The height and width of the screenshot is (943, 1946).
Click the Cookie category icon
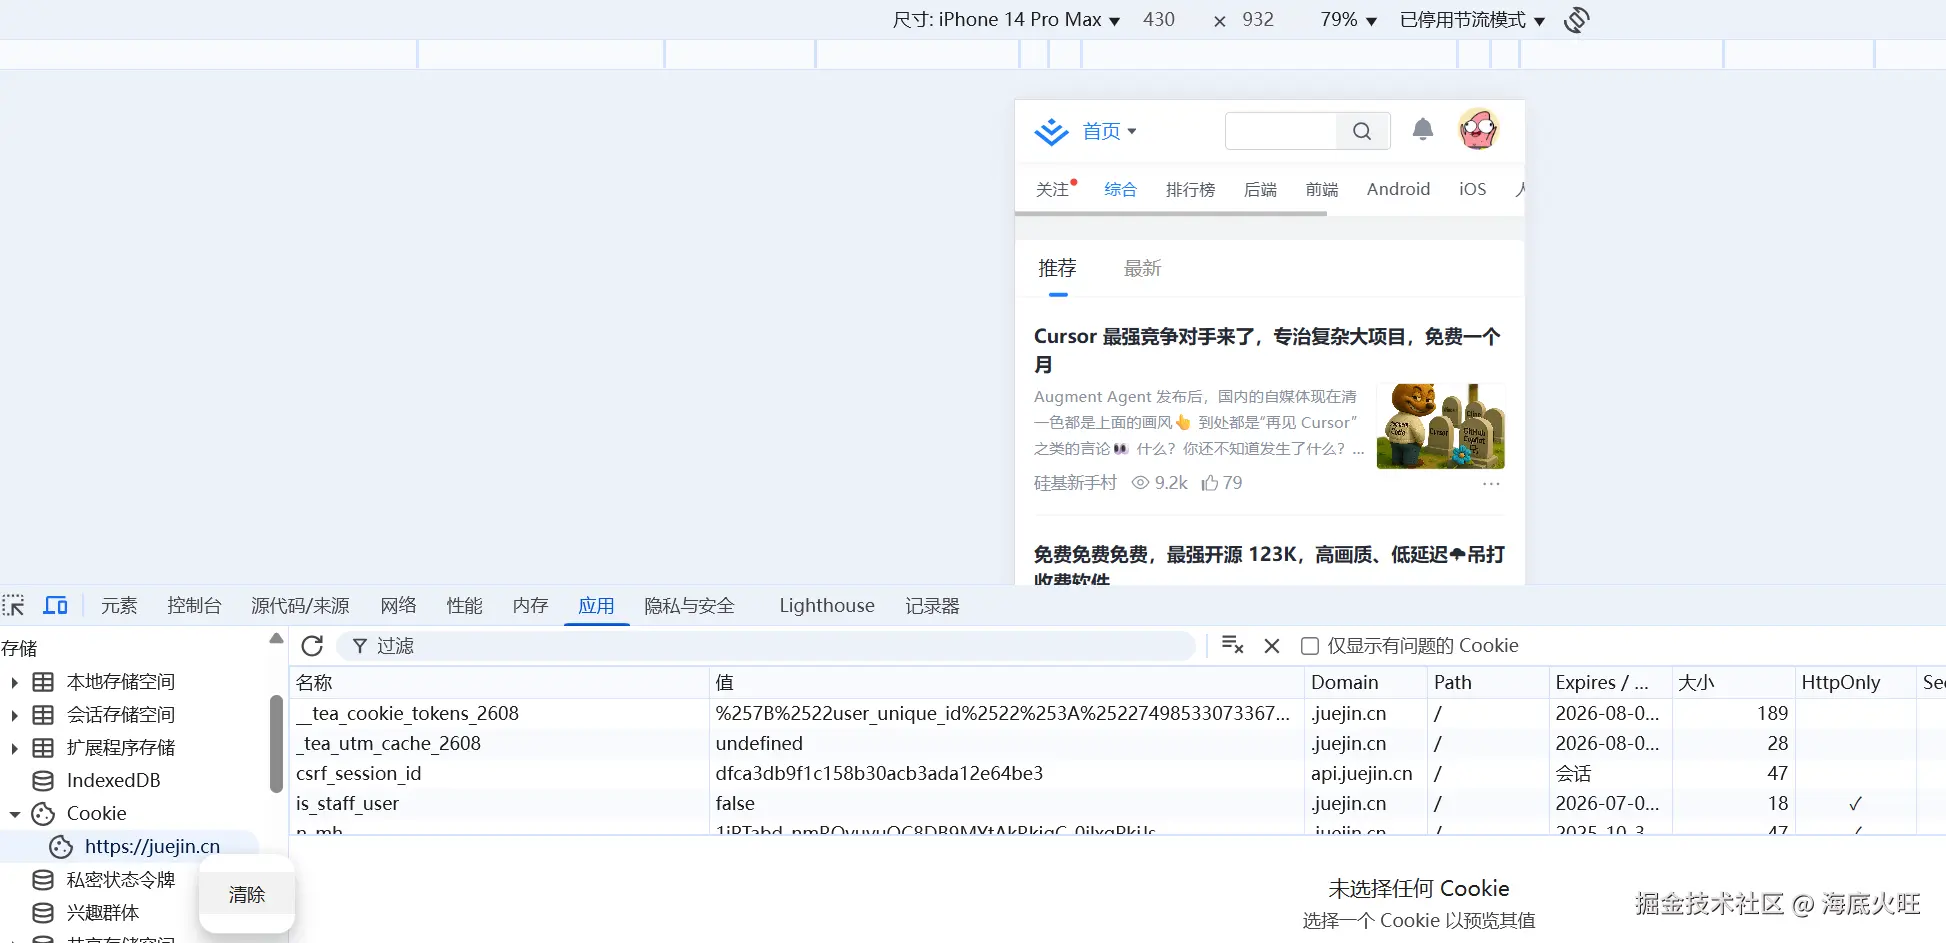coord(43,814)
